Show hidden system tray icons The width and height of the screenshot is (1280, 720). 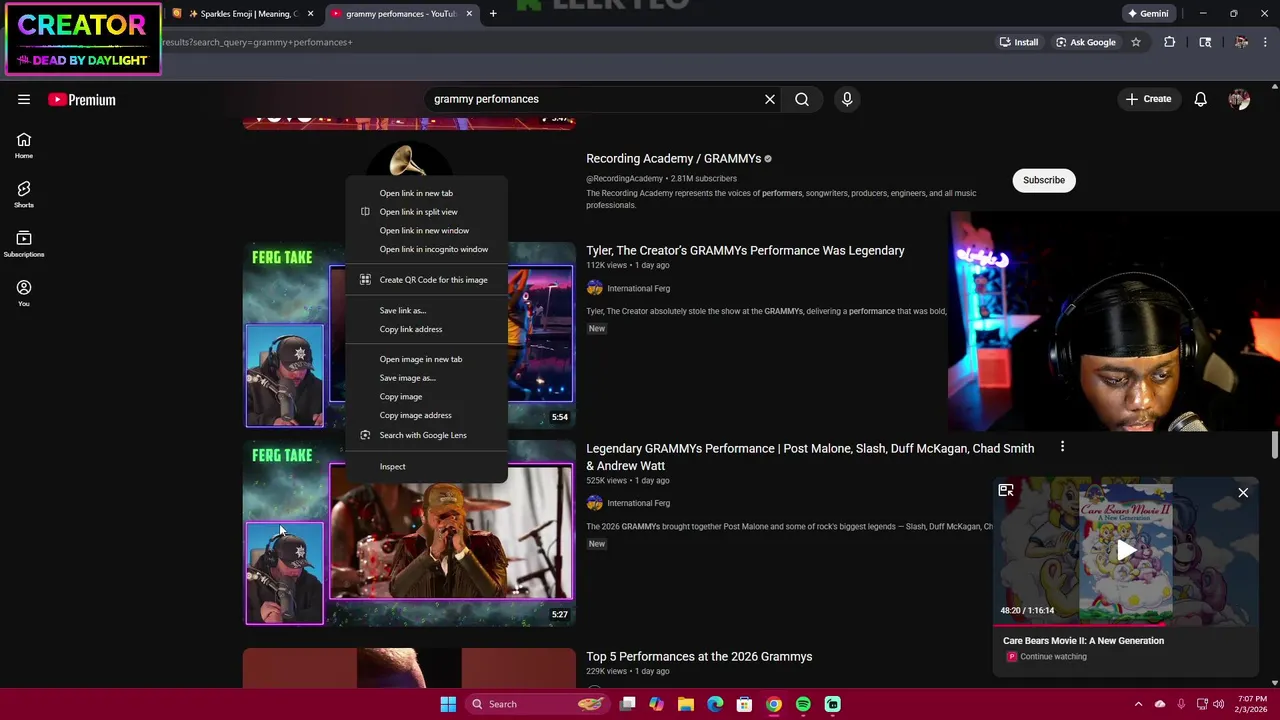point(1138,704)
